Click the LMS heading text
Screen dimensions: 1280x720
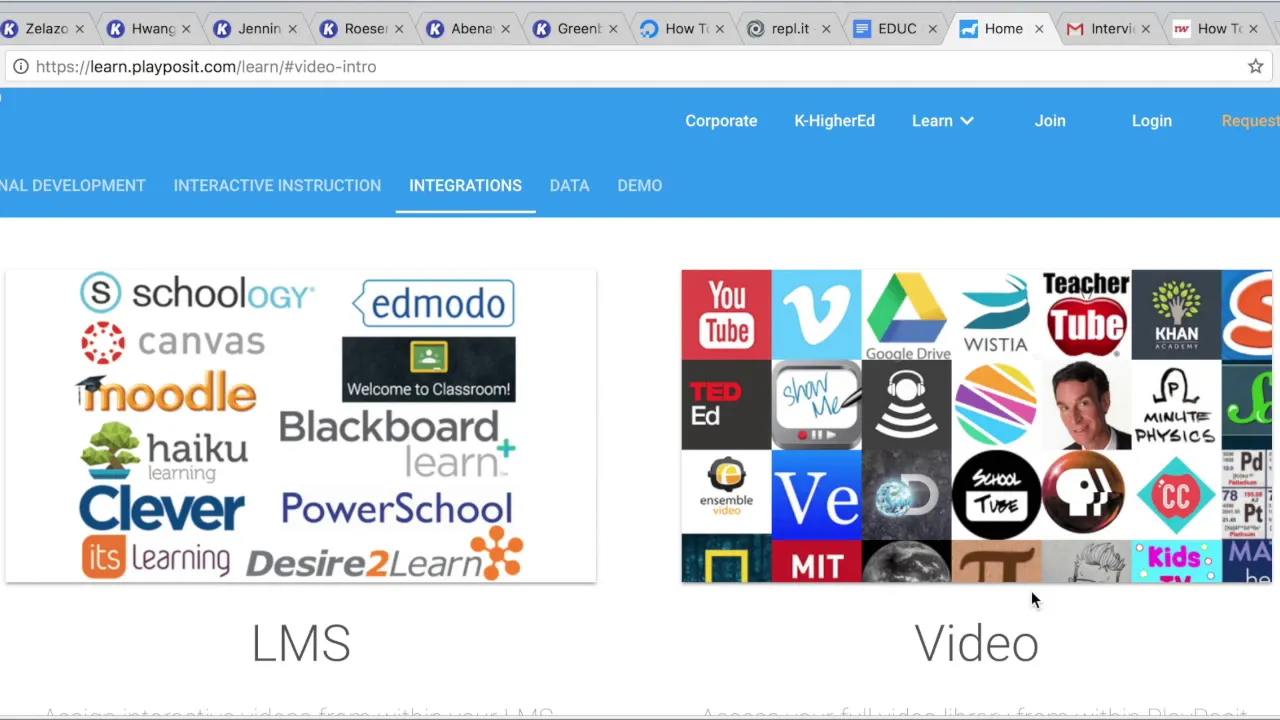[x=301, y=643]
